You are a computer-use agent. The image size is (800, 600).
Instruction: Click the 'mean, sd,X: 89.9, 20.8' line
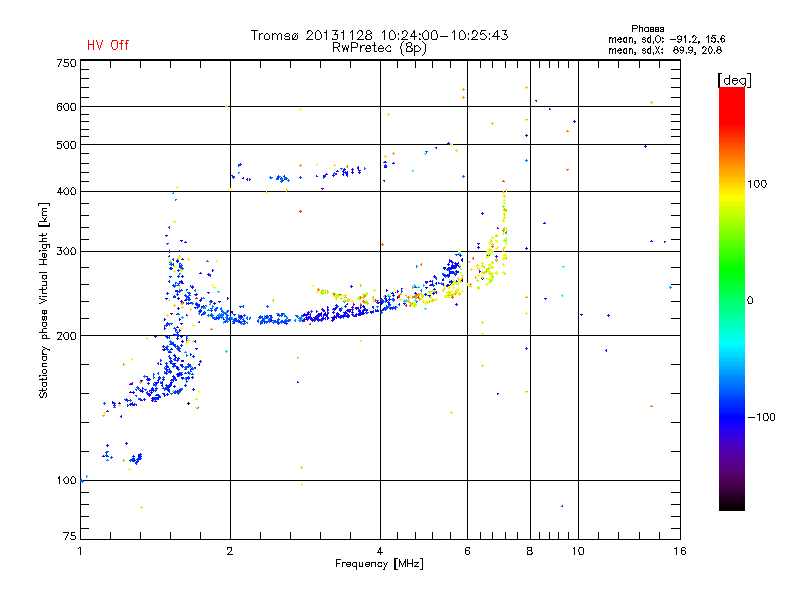pos(665,50)
